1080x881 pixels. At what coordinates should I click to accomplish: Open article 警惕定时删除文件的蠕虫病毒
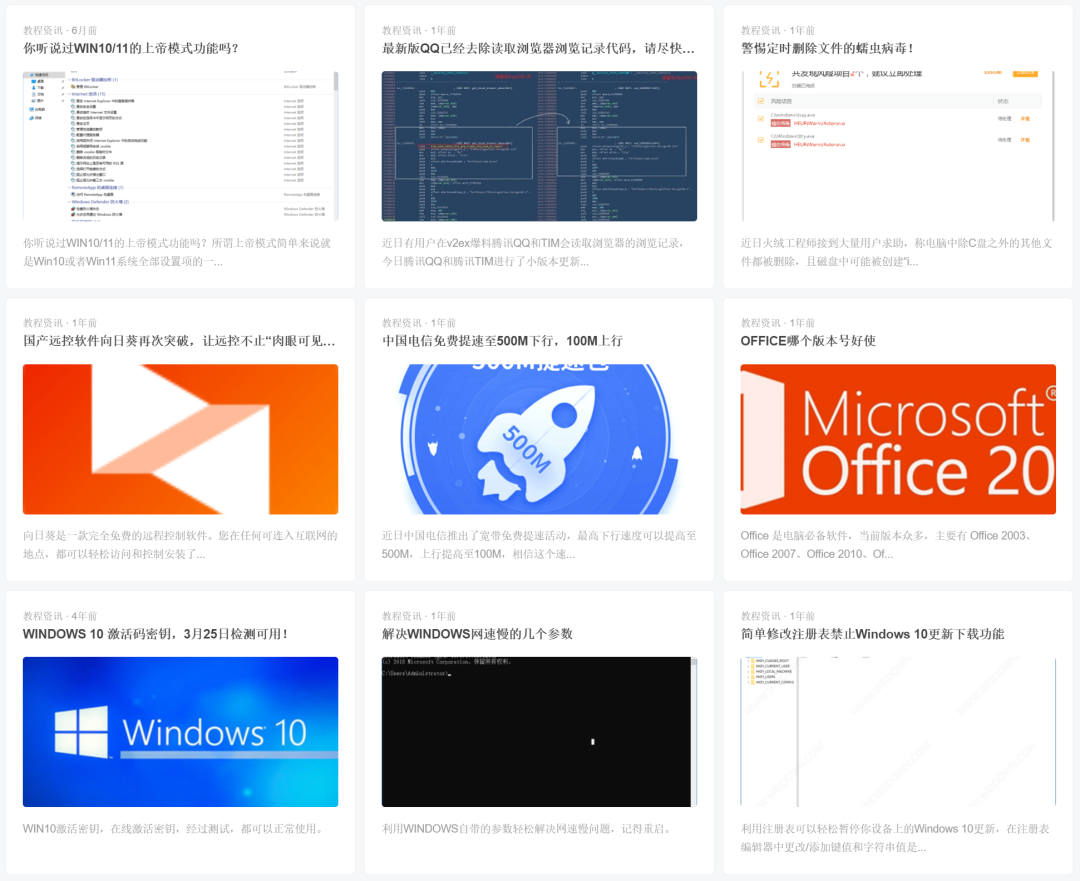(827, 48)
